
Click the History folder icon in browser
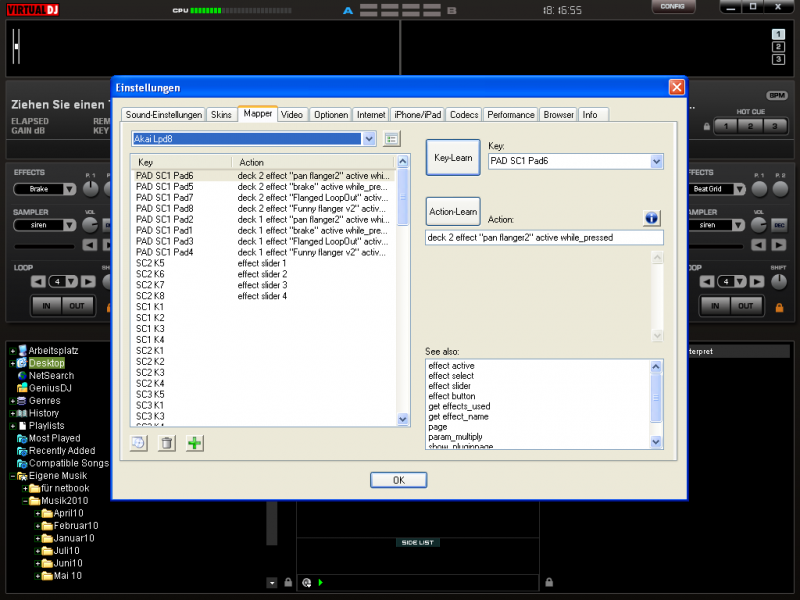pos(21,413)
